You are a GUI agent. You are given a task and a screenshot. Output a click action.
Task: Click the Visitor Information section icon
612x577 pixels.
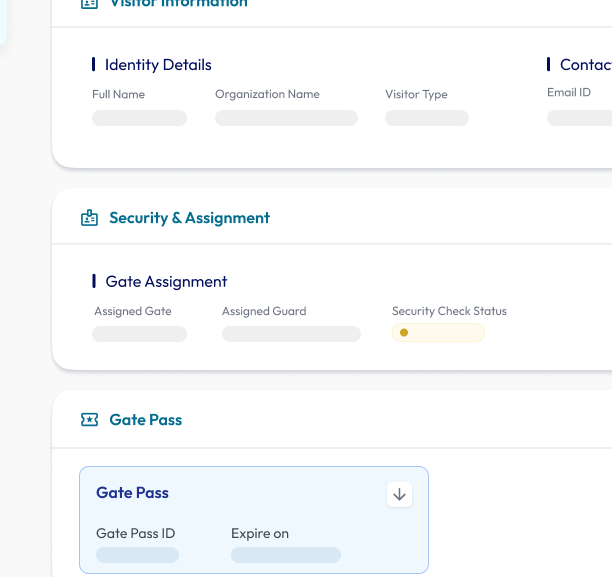coord(90,3)
